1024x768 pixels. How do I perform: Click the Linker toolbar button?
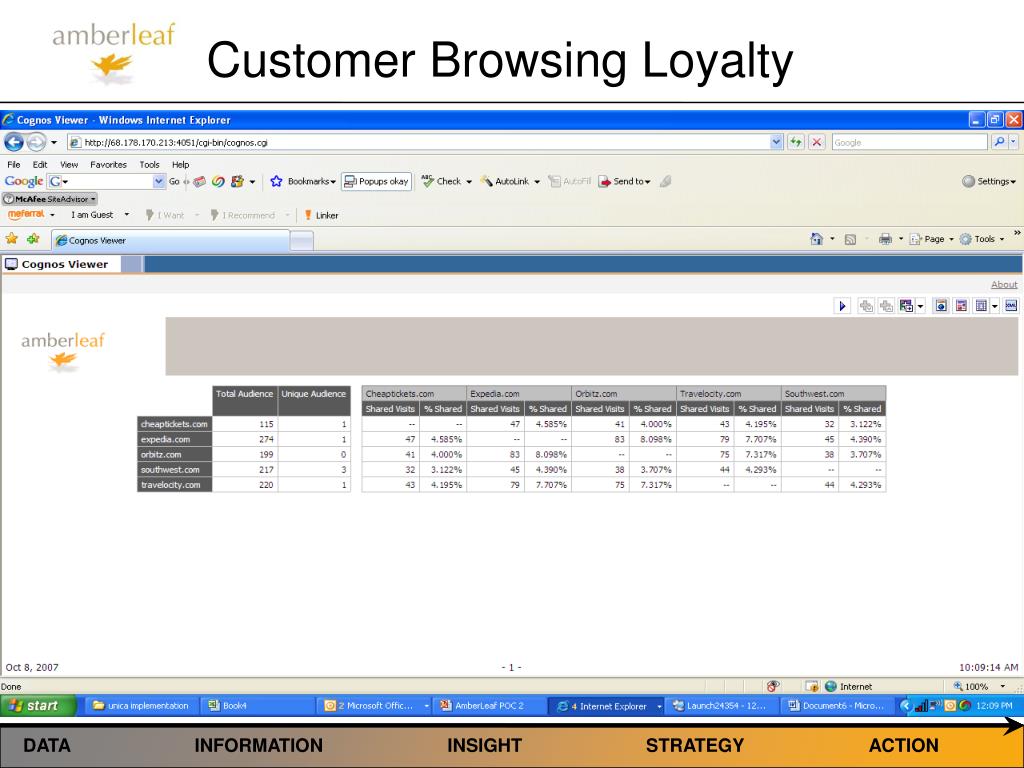[321, 215]
